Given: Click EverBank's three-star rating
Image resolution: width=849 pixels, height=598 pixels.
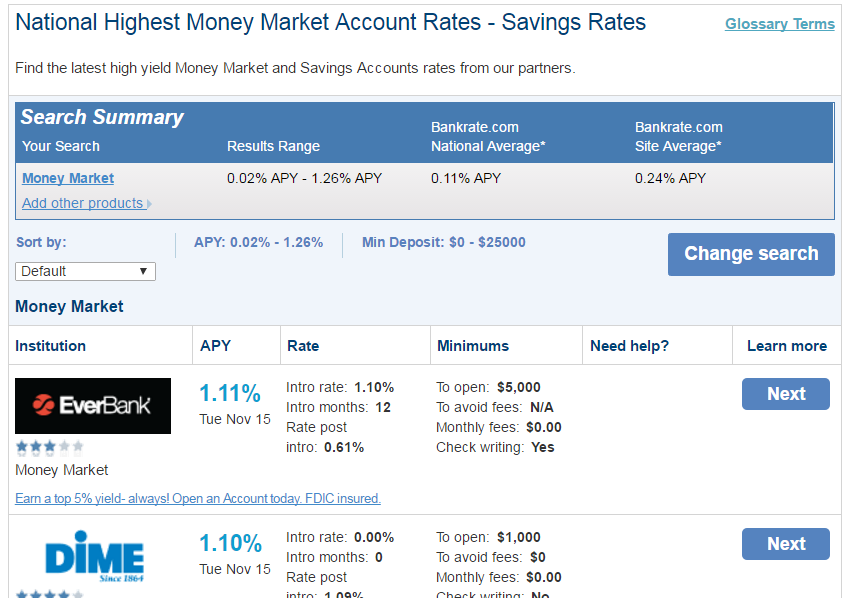Looking at the screenshot, I should coord(49,447).
